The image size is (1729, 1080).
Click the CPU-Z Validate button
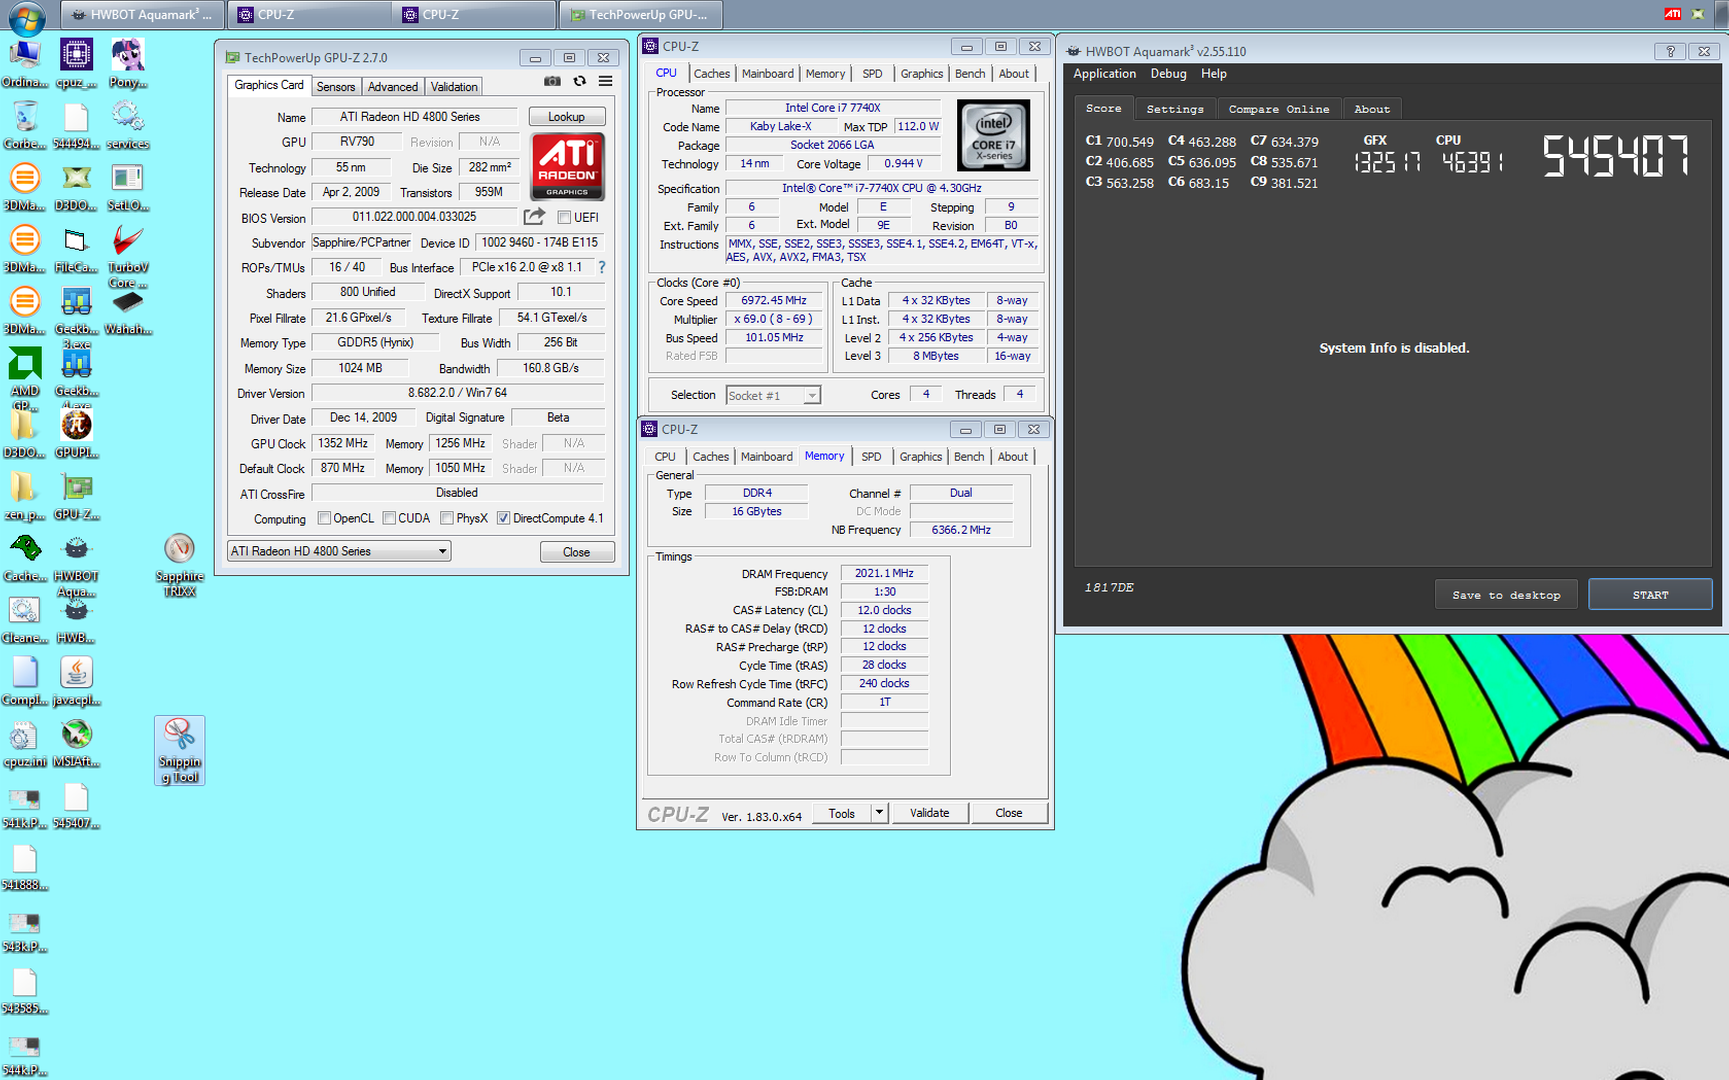click(x=929, y=813)
